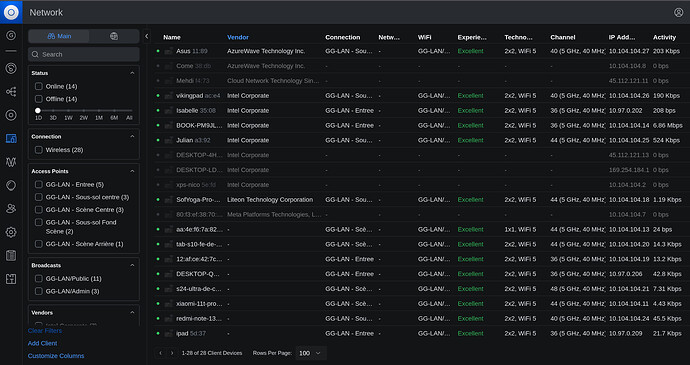This screenshot has height=365, width=690.
Task: Open the speed test statistics sidebar icon
Action: point(11,68)
